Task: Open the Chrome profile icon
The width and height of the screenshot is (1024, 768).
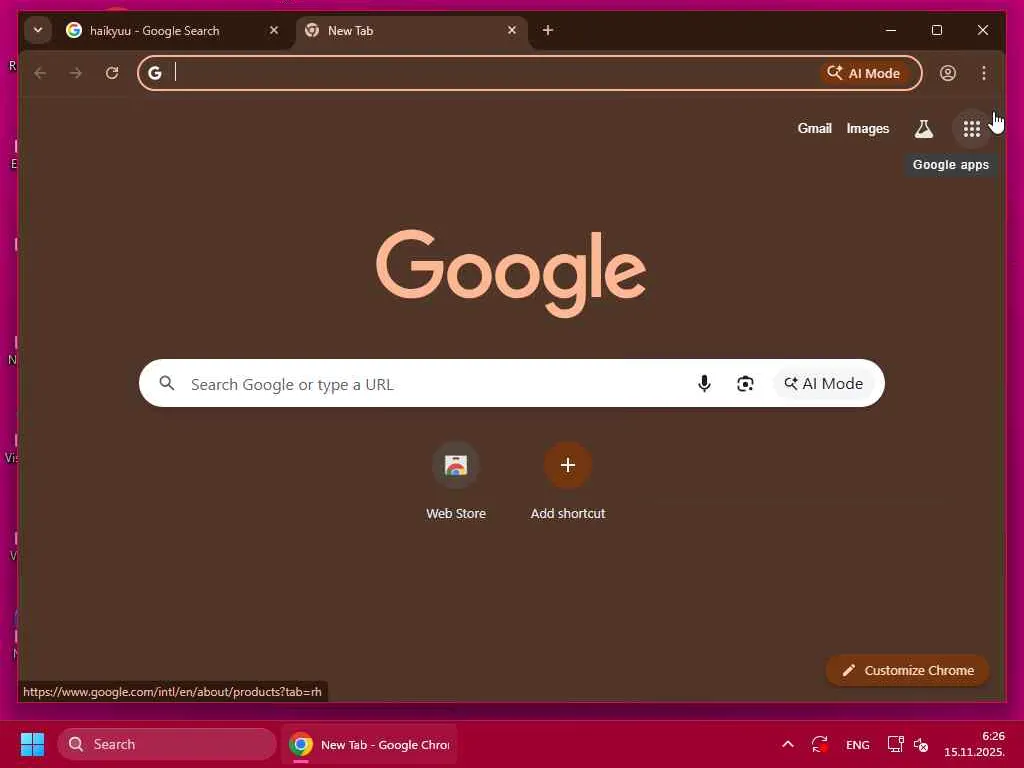Action: [x=948, y=73]
